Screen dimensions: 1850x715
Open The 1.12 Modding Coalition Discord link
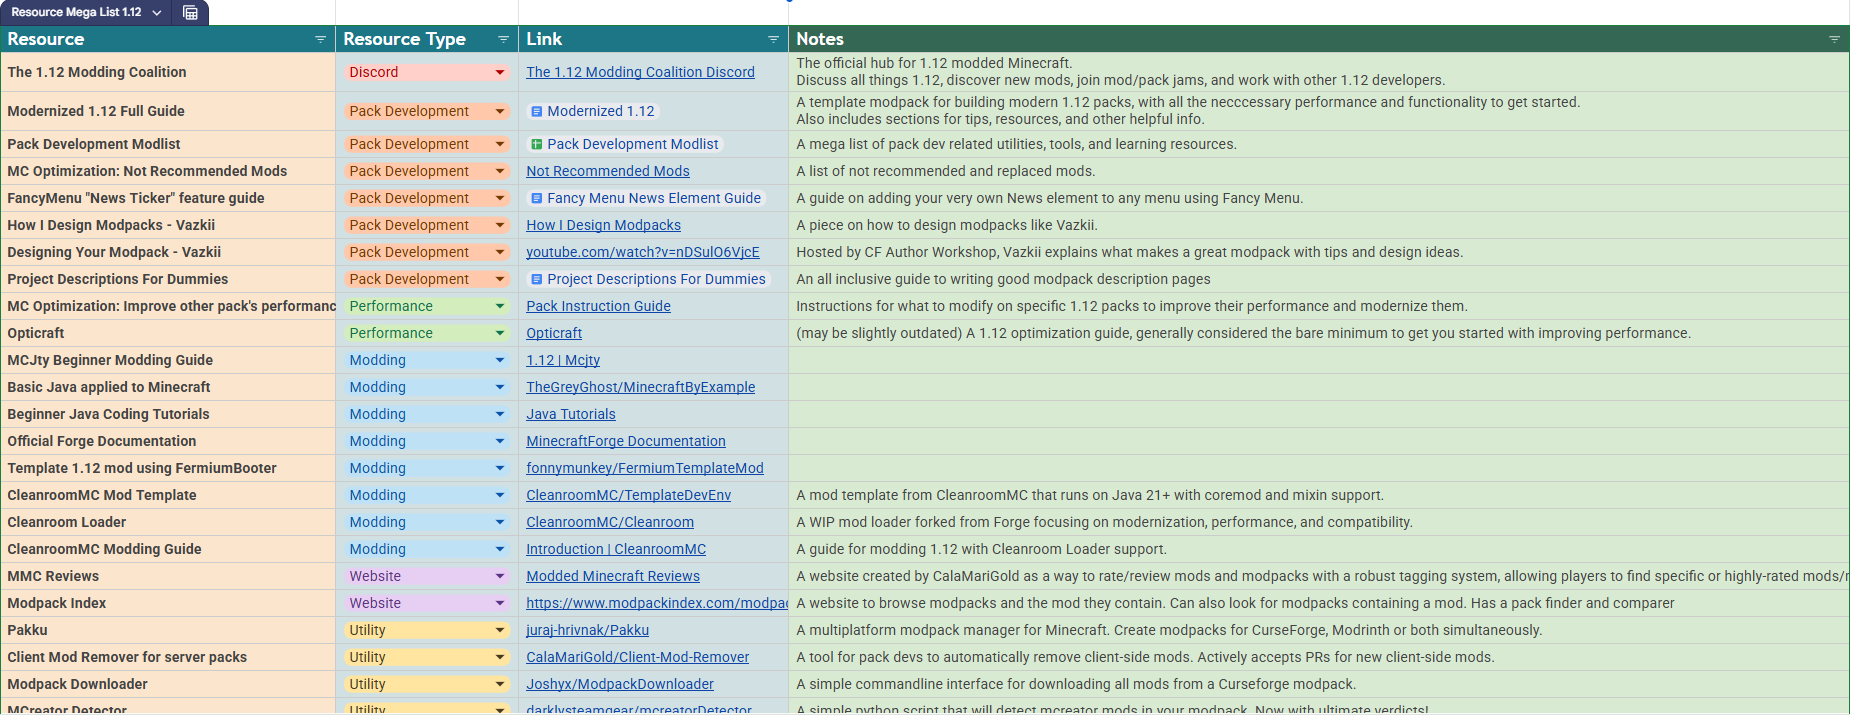coord(640,72)
